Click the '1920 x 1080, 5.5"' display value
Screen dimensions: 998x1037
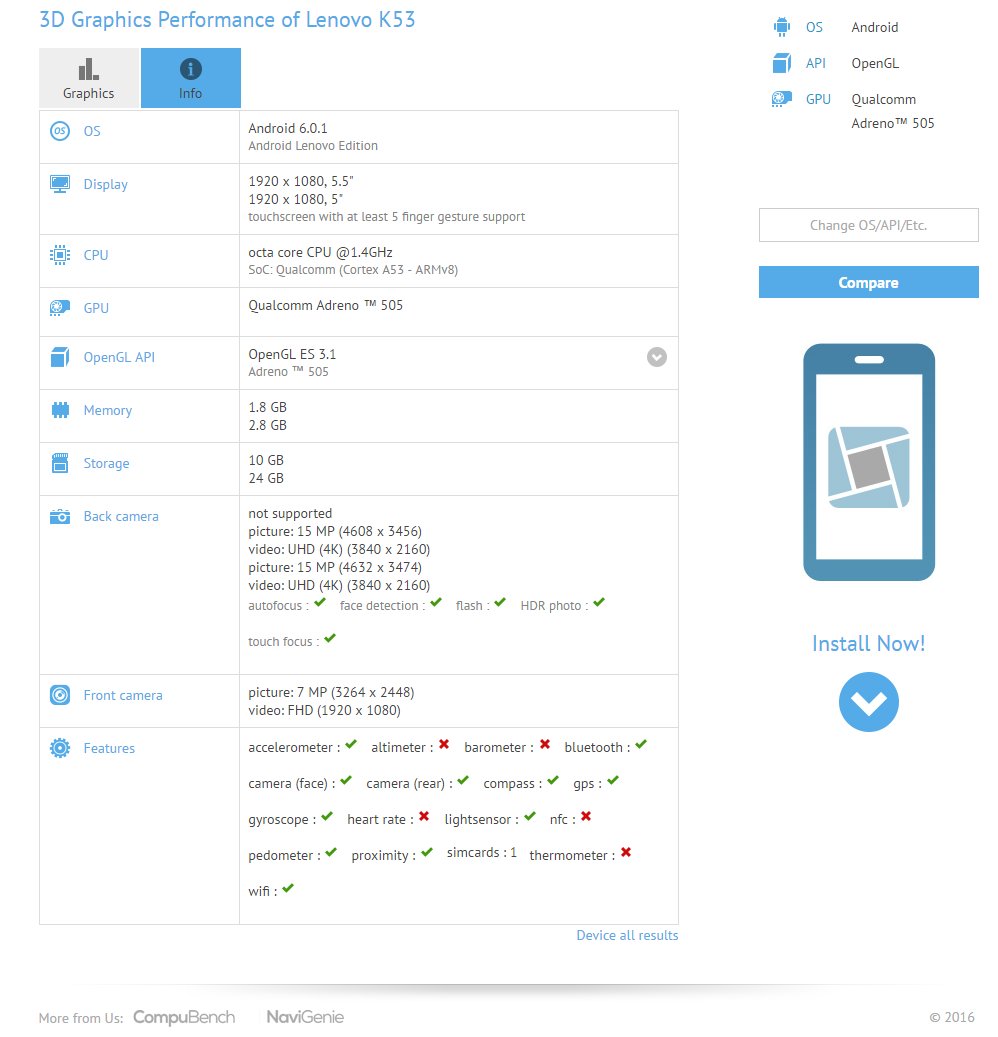(x=301, y=181)
